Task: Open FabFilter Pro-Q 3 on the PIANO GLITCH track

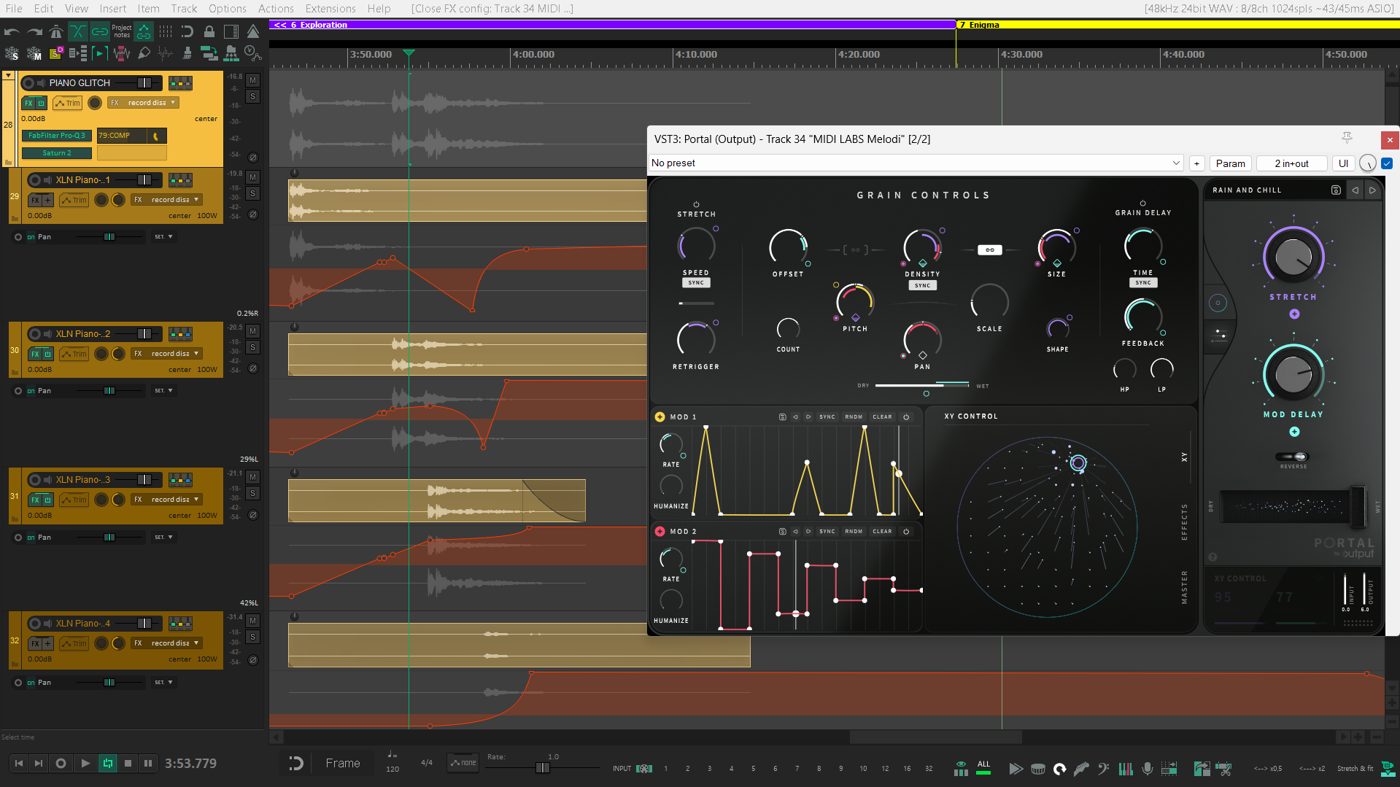Action: pos(57,135)
